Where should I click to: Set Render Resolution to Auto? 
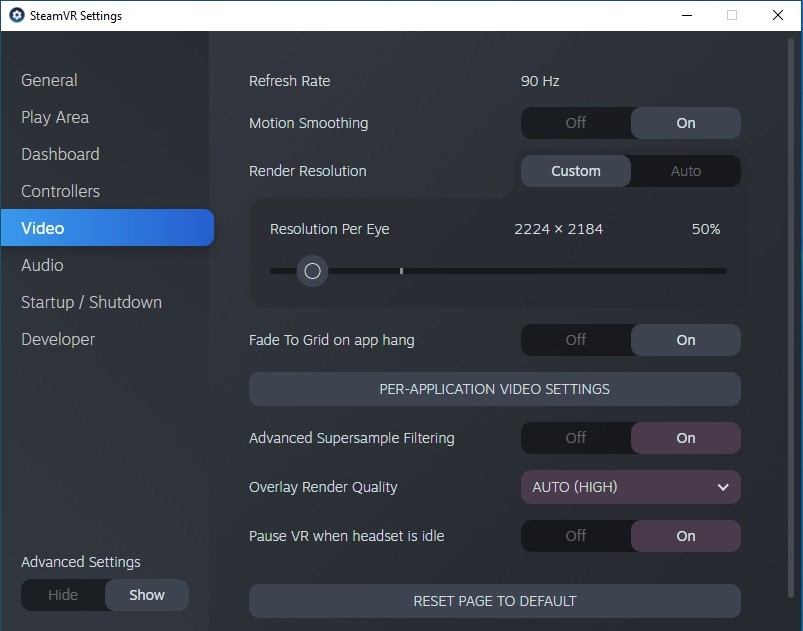click(x=686, y=171)
